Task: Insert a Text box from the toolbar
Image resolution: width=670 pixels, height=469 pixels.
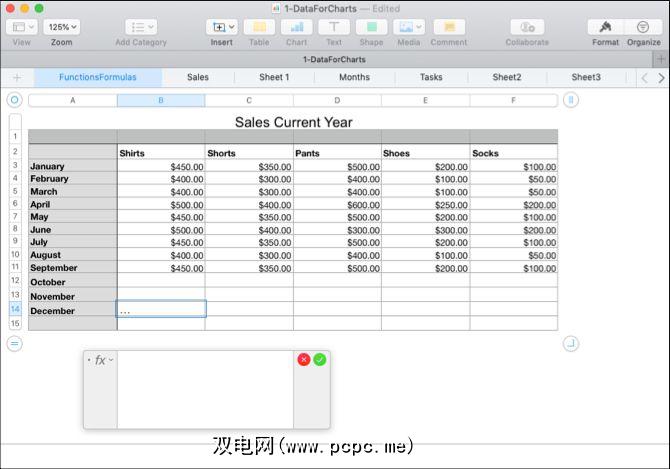Action: point(333,27)
